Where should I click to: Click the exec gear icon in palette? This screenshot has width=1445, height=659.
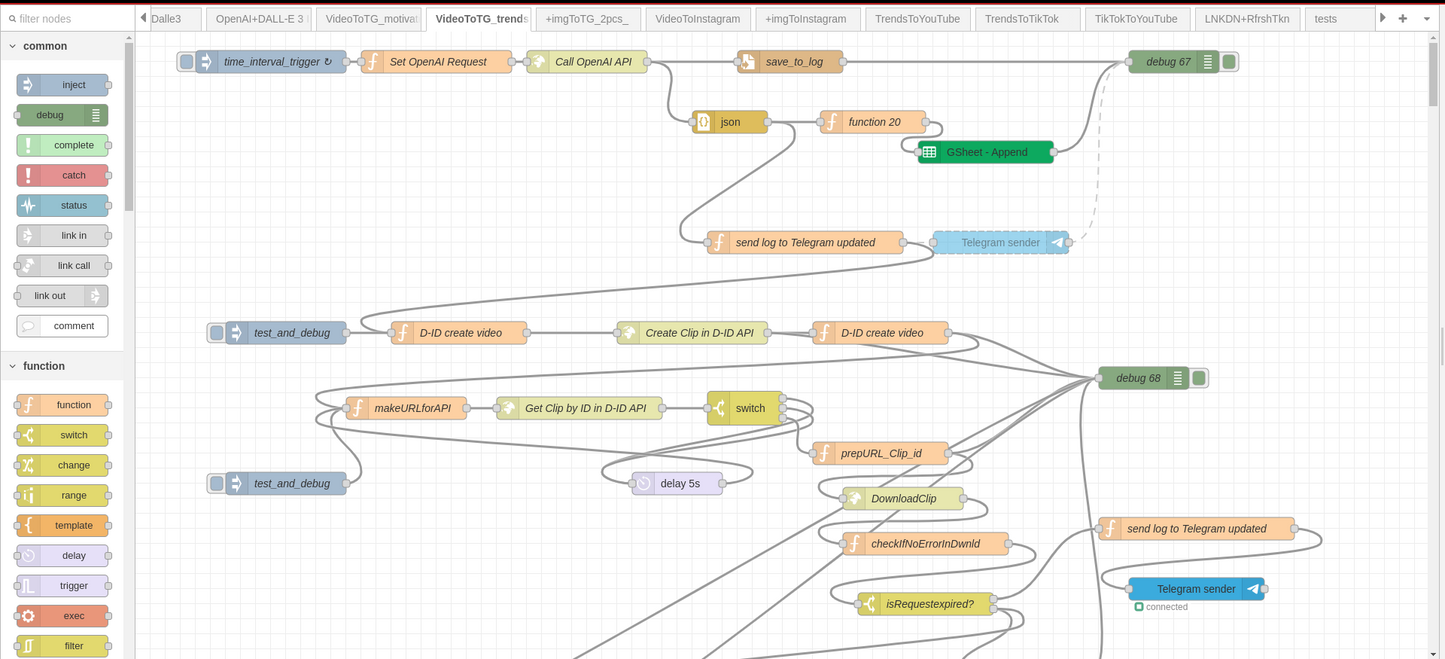(28, 616)
